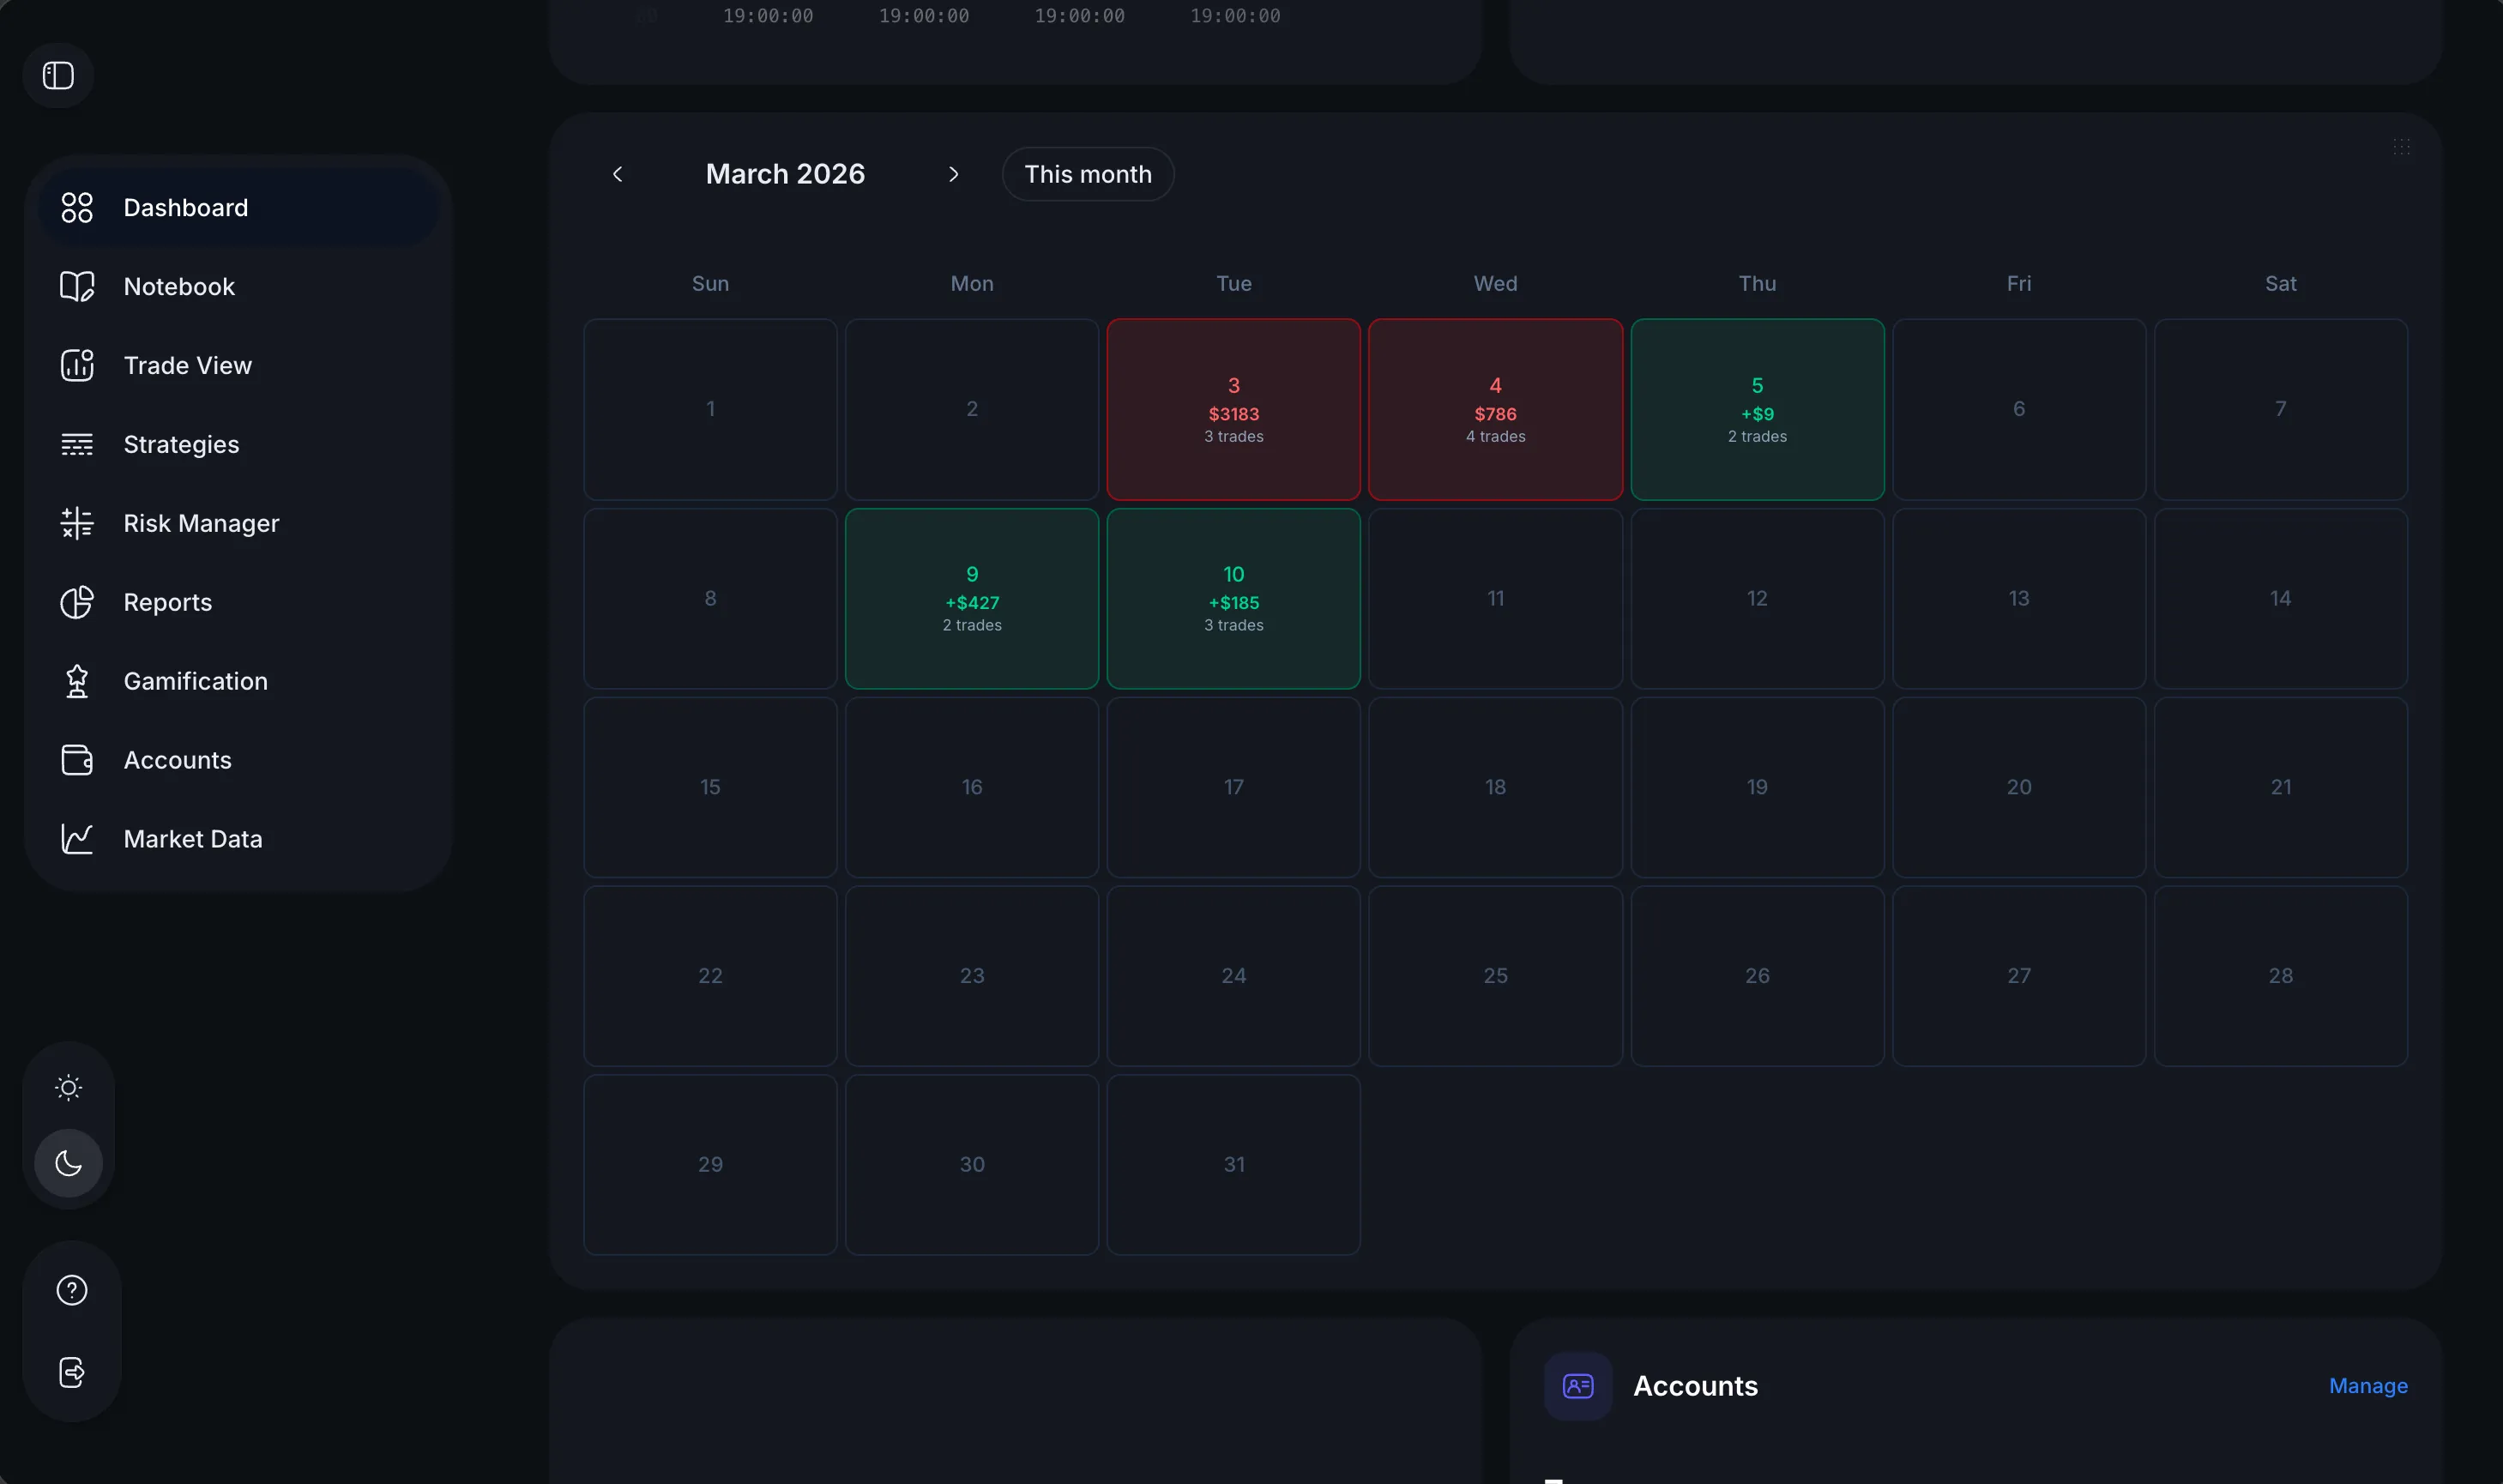Image resolution: width=2503 pixels, height=1484 pixels.
Task: Switch to dark theme moon toggle
Action: tap(68, 1163)
